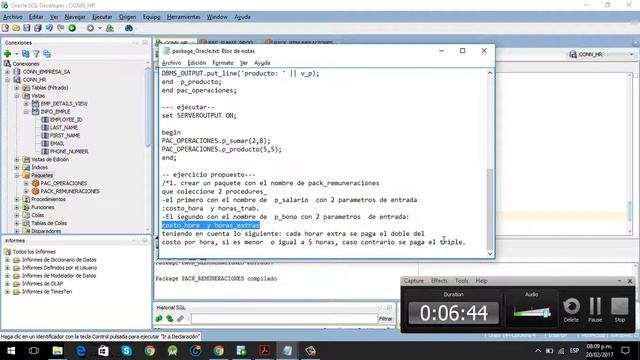Click the Save All toolbar icon
Viewport: 640px width, 360px height.
[x=38, y=28]
